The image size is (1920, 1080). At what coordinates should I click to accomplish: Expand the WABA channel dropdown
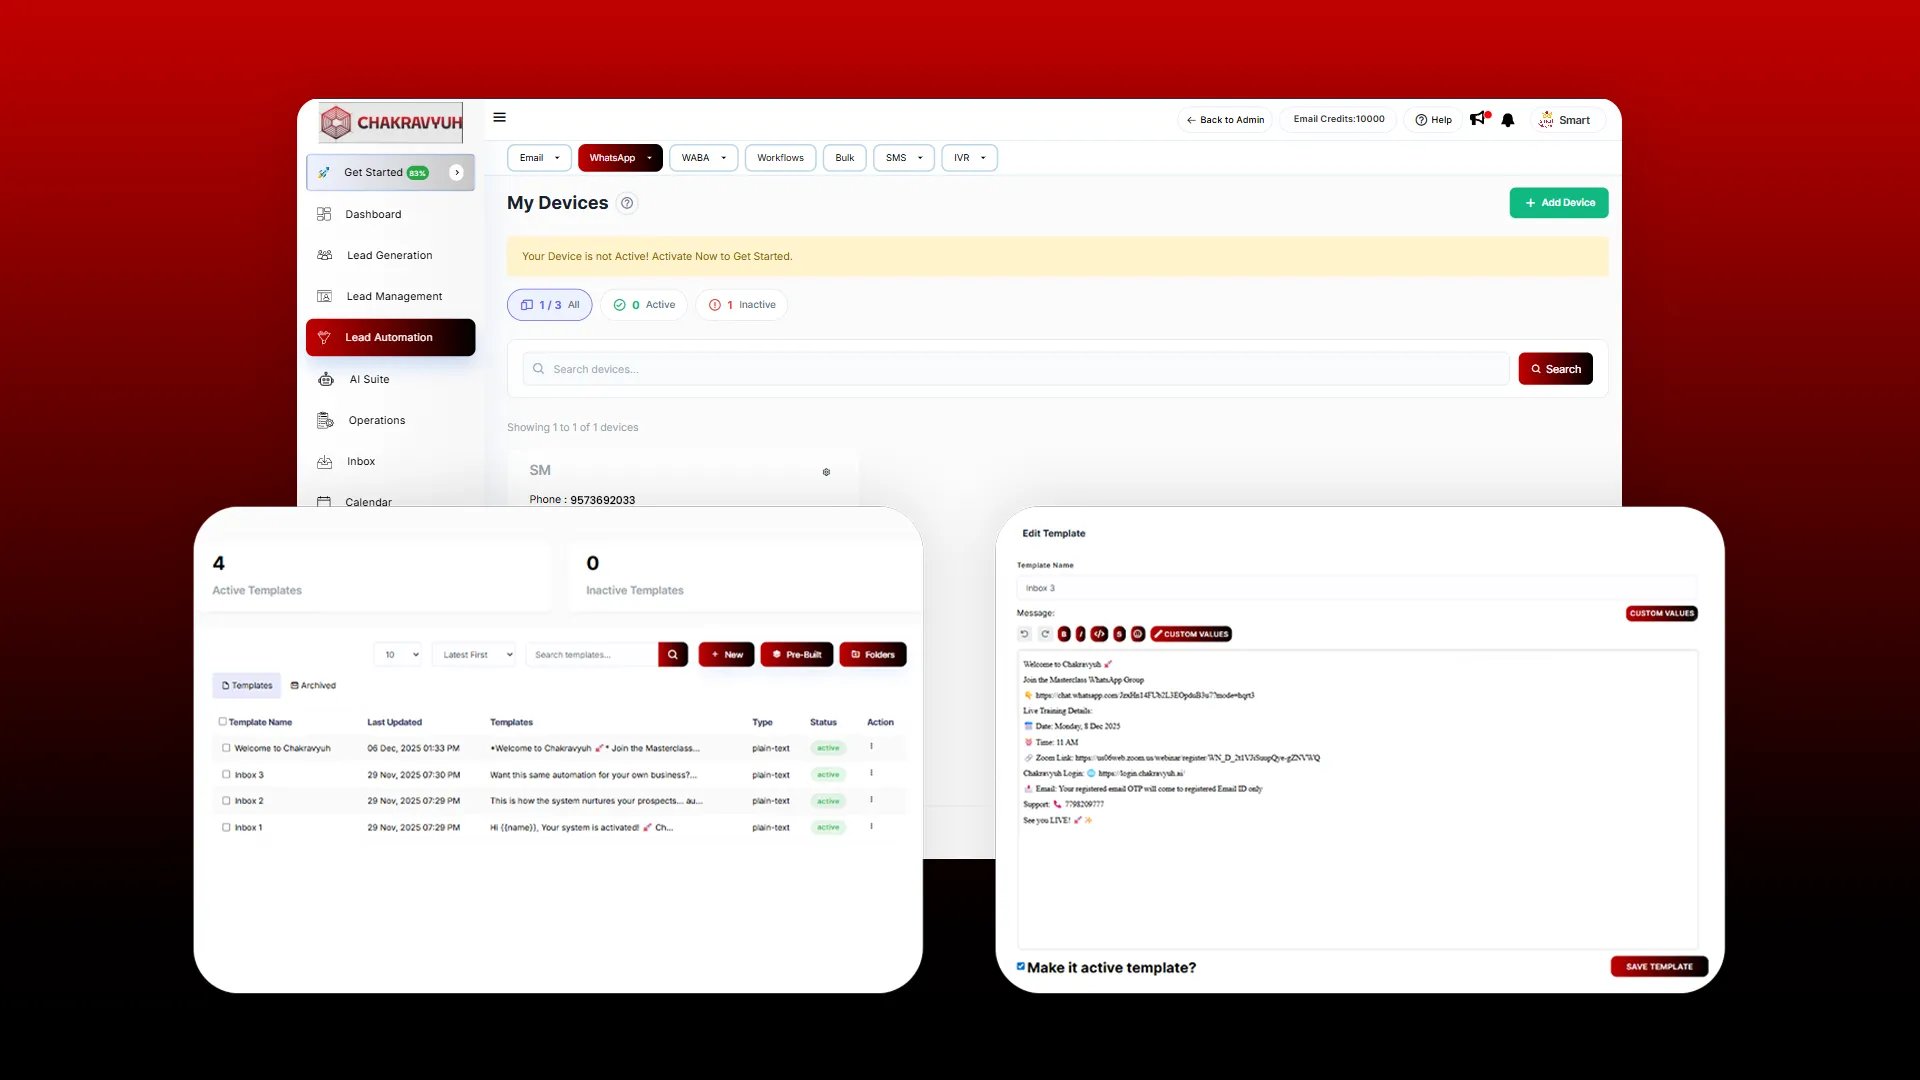pyautogui.click(x=704, y=158)
